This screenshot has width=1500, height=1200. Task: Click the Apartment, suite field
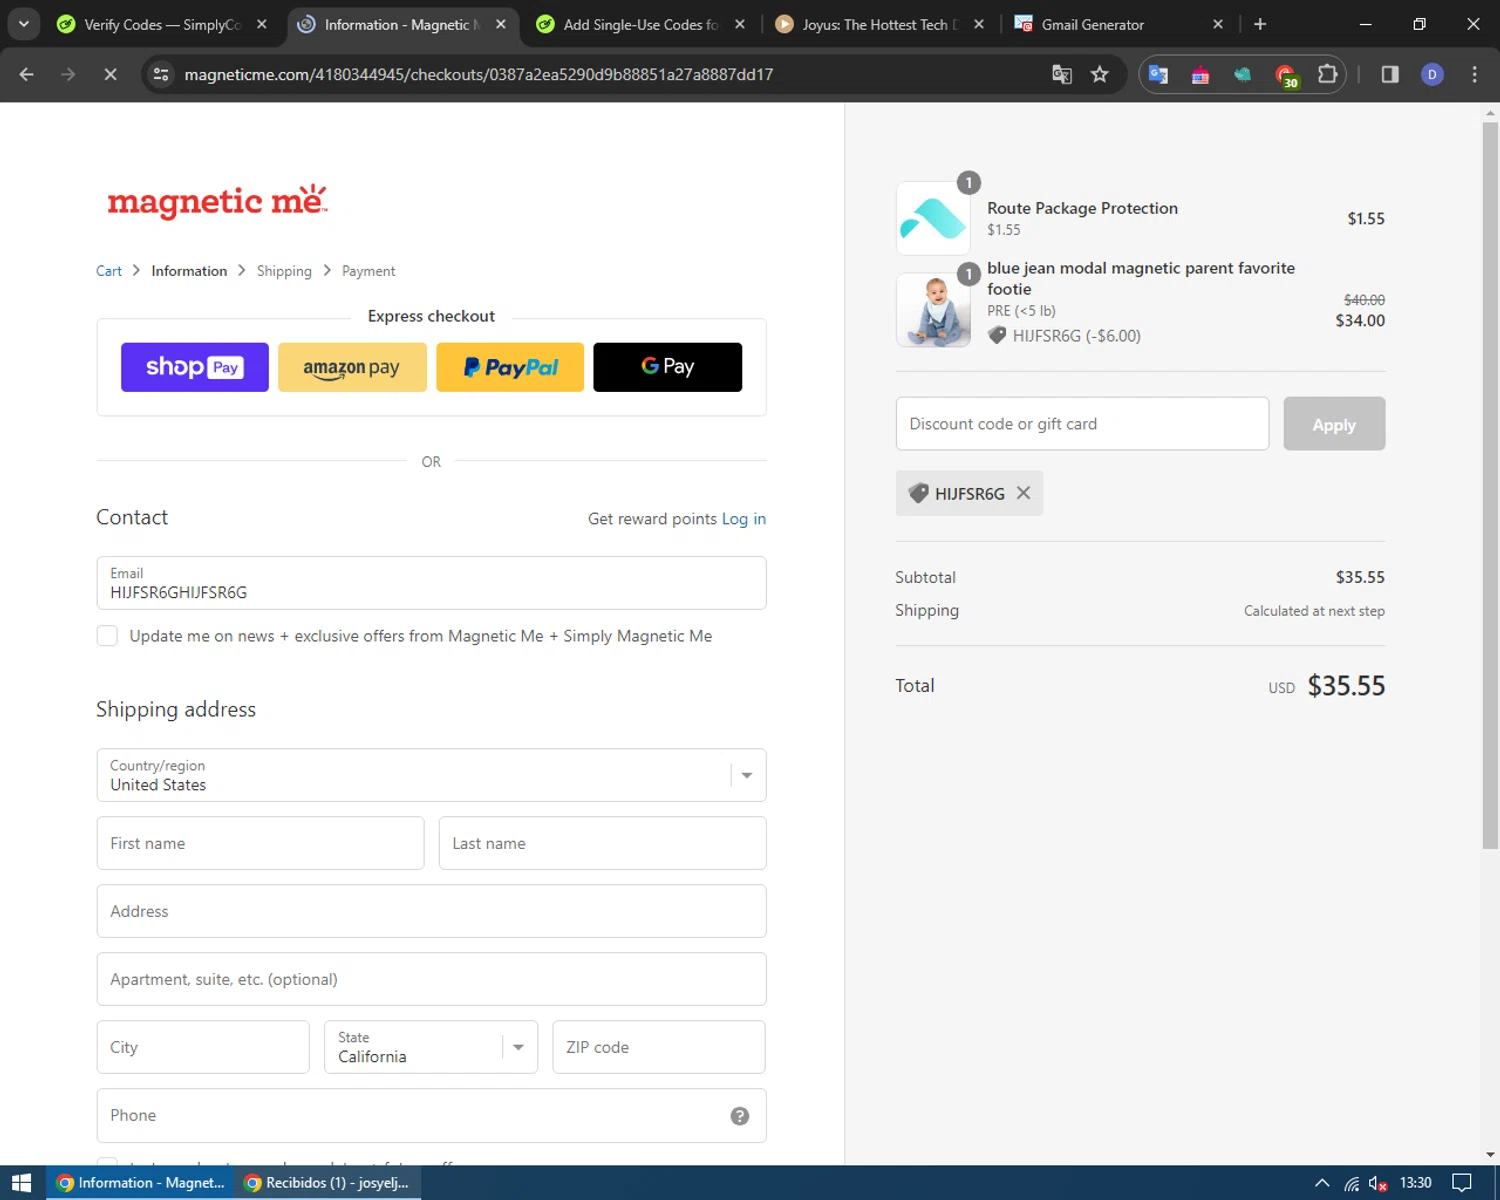431,979
